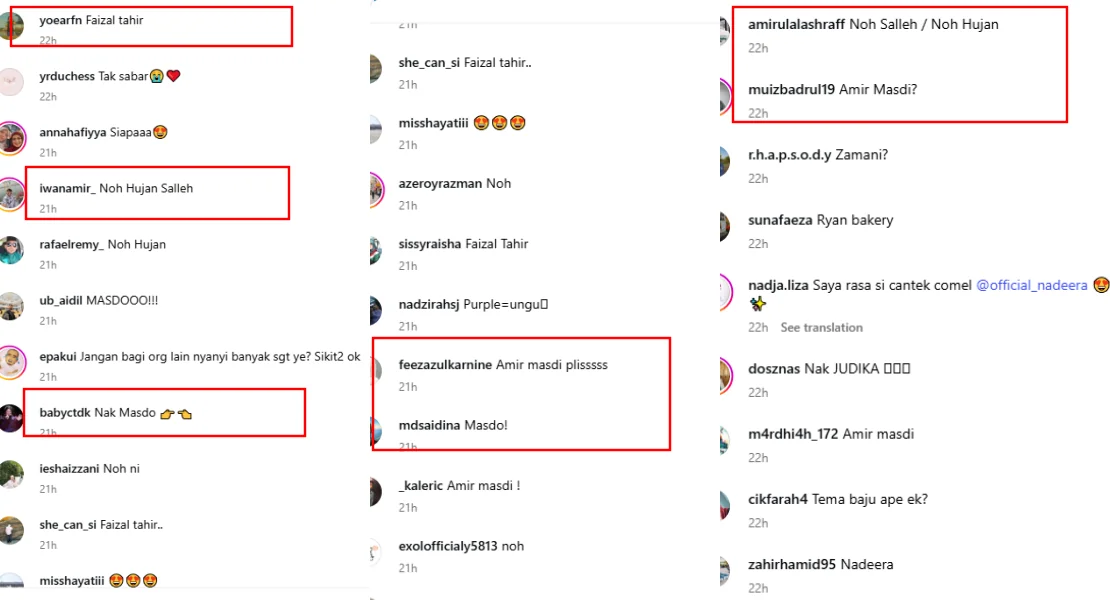Screen dimensions: 1110x600
Task: Open azeroyrazman avatar picture
Action: (377, 190)
